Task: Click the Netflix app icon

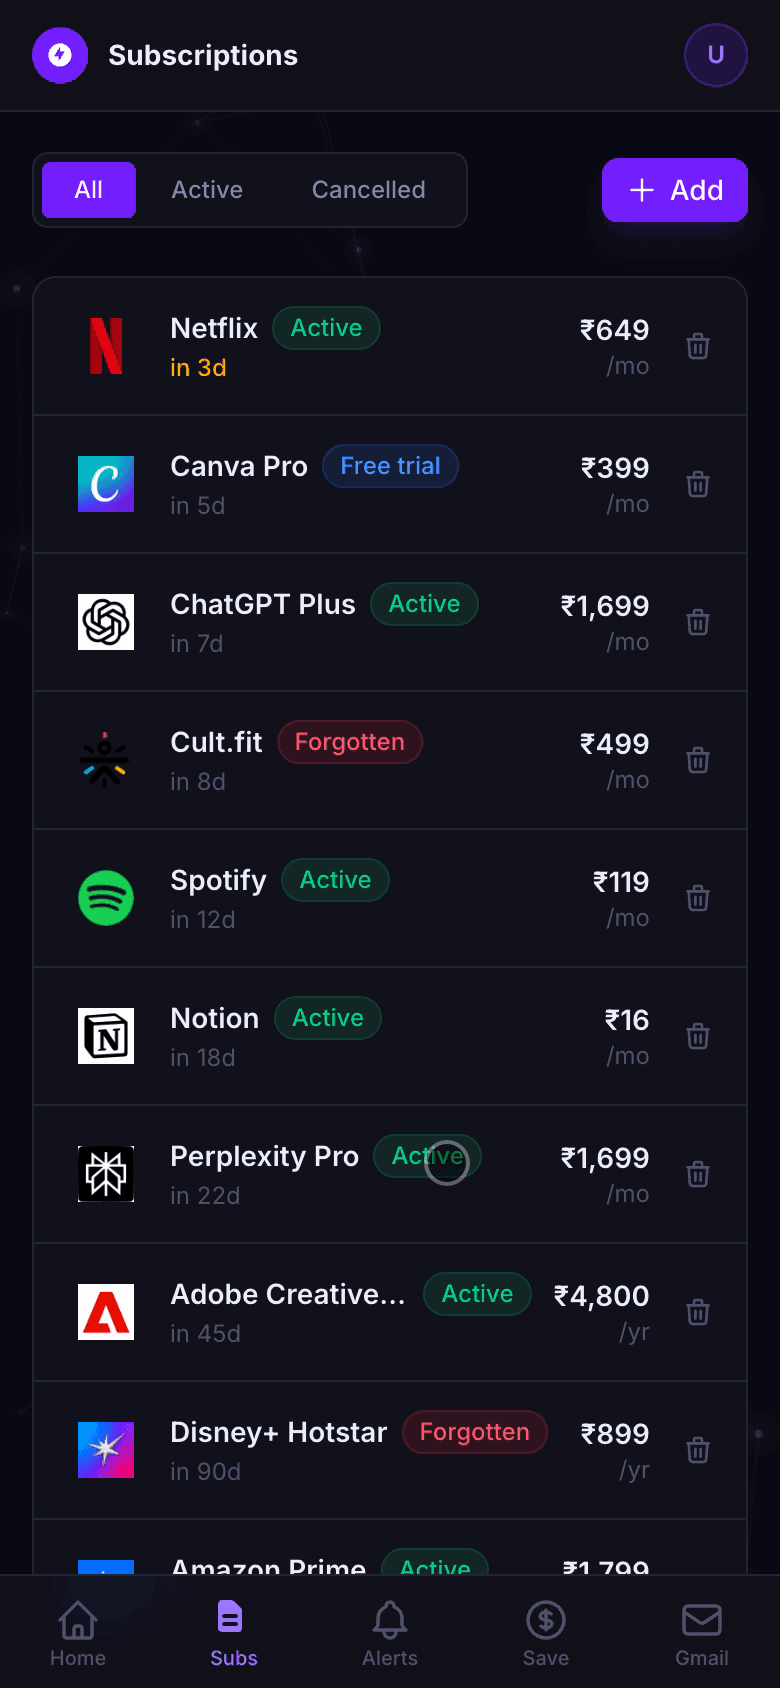Action: click(x=105, y=345)
